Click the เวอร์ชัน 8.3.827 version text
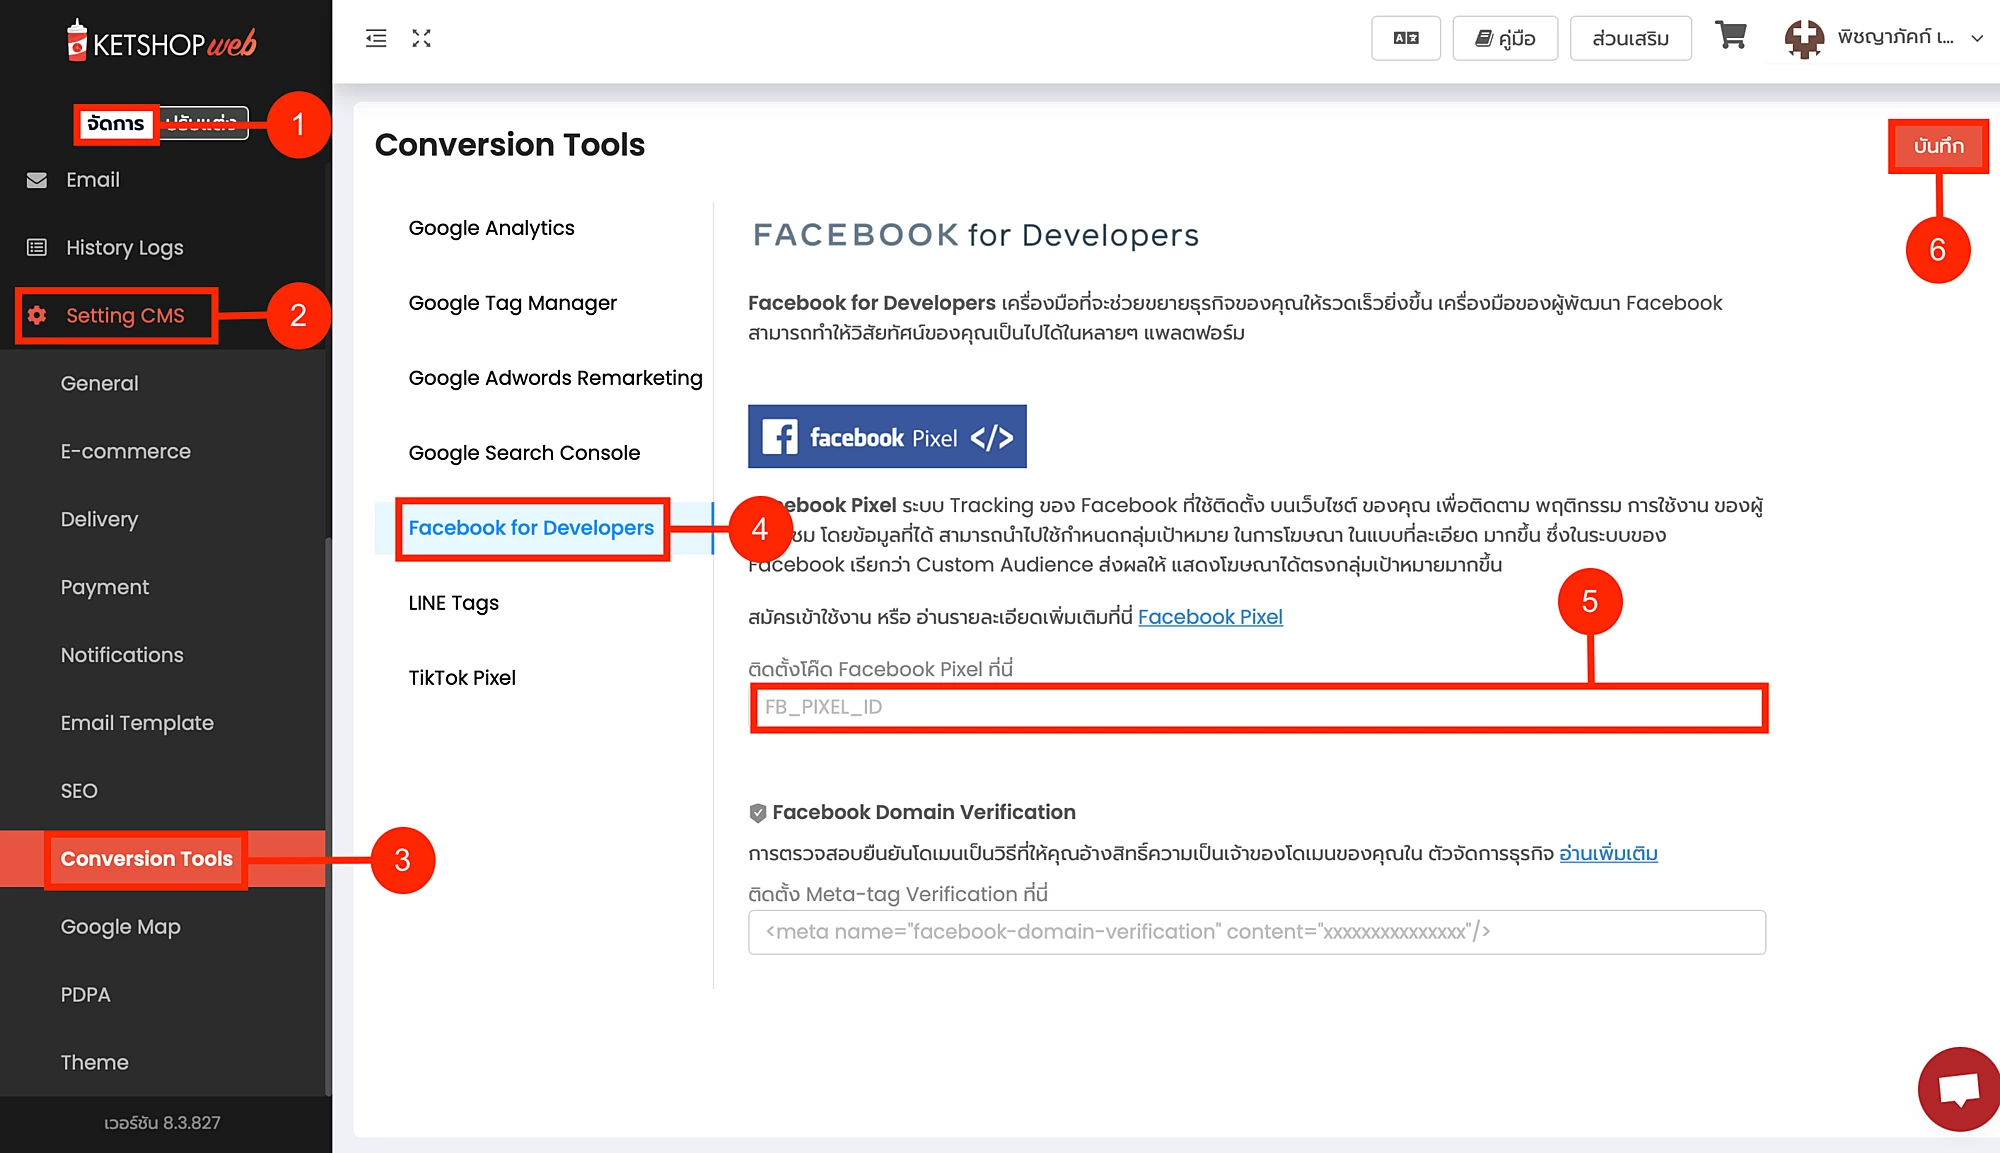2000x1153 pixels. [x=162, y=1123]
